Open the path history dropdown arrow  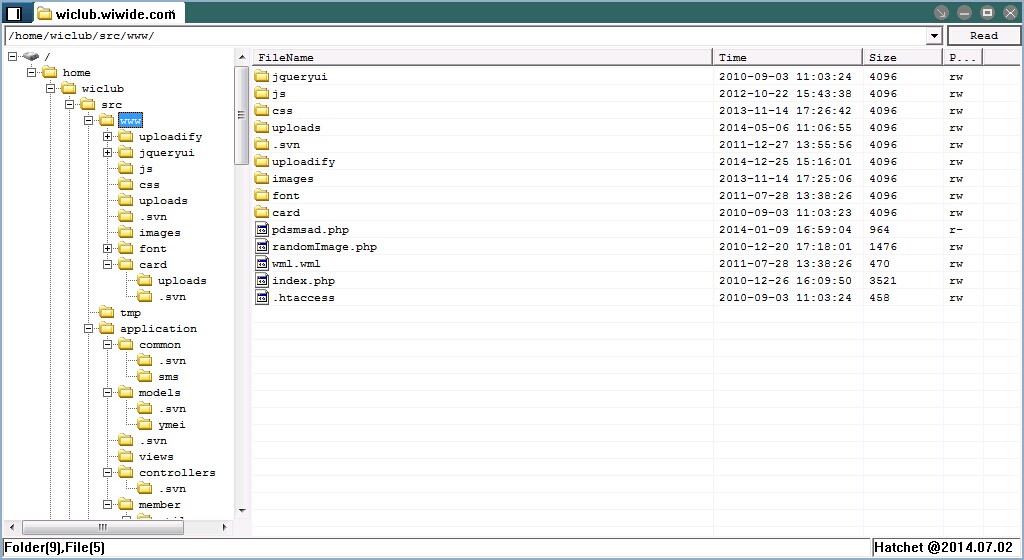[x=934, y=36]
